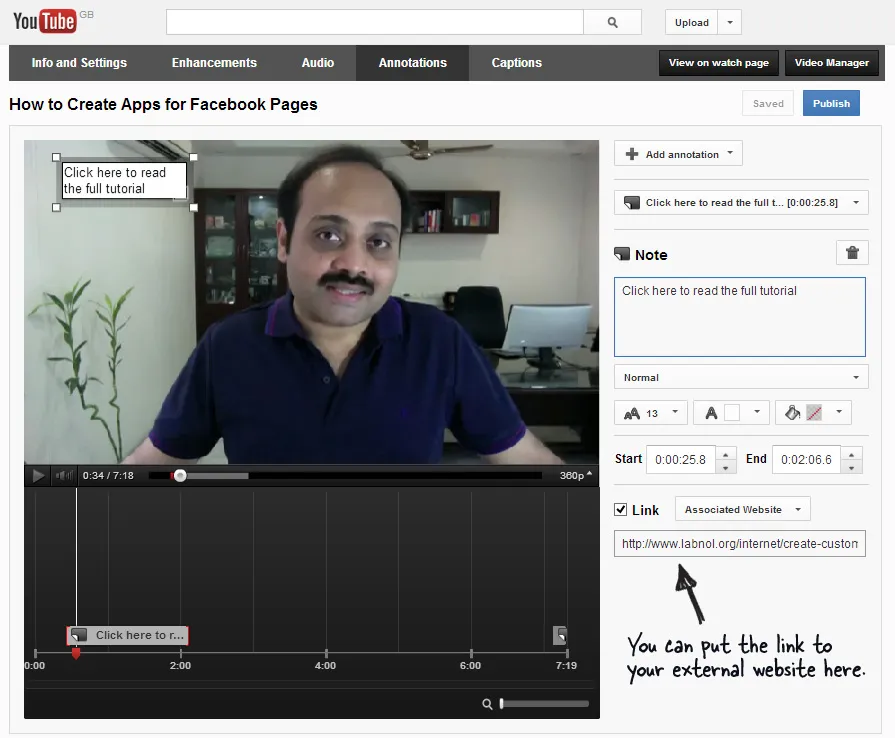Expand the Upload button dropdown arrow
The width and height of the screenshot is (895, 738).
pos(732,21)
